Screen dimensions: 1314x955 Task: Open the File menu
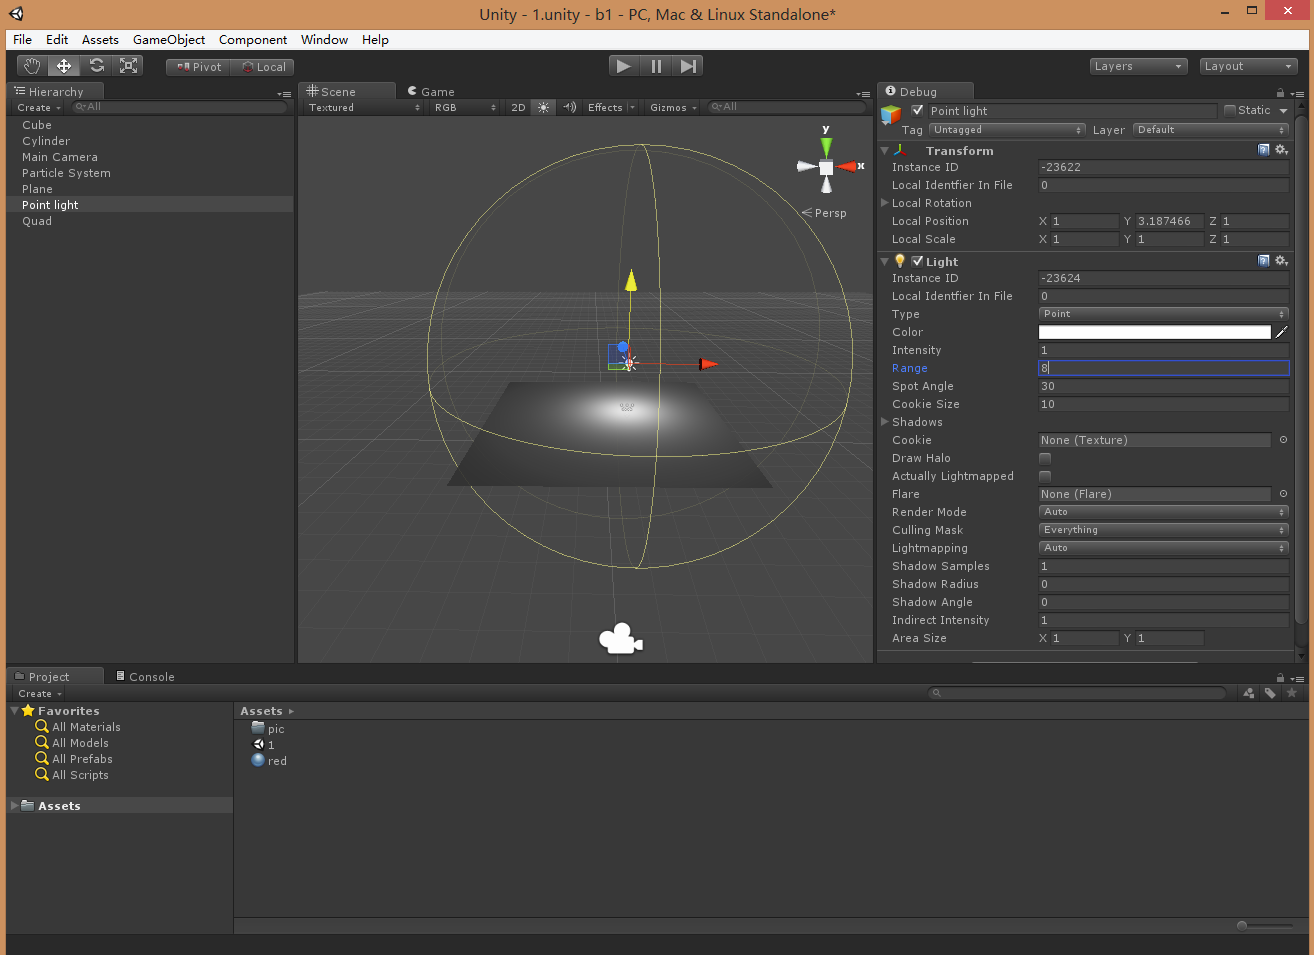point(22,40)
